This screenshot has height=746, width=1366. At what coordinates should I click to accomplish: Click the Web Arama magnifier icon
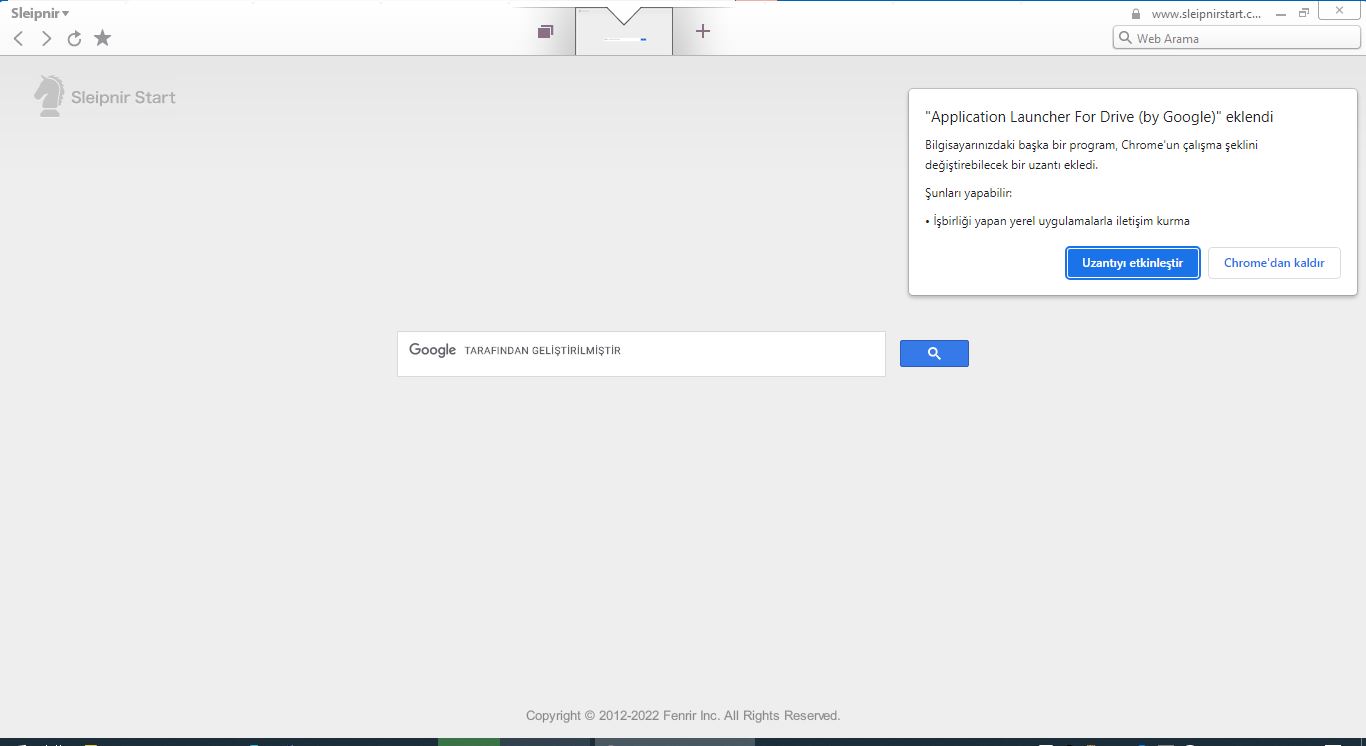1125,38
